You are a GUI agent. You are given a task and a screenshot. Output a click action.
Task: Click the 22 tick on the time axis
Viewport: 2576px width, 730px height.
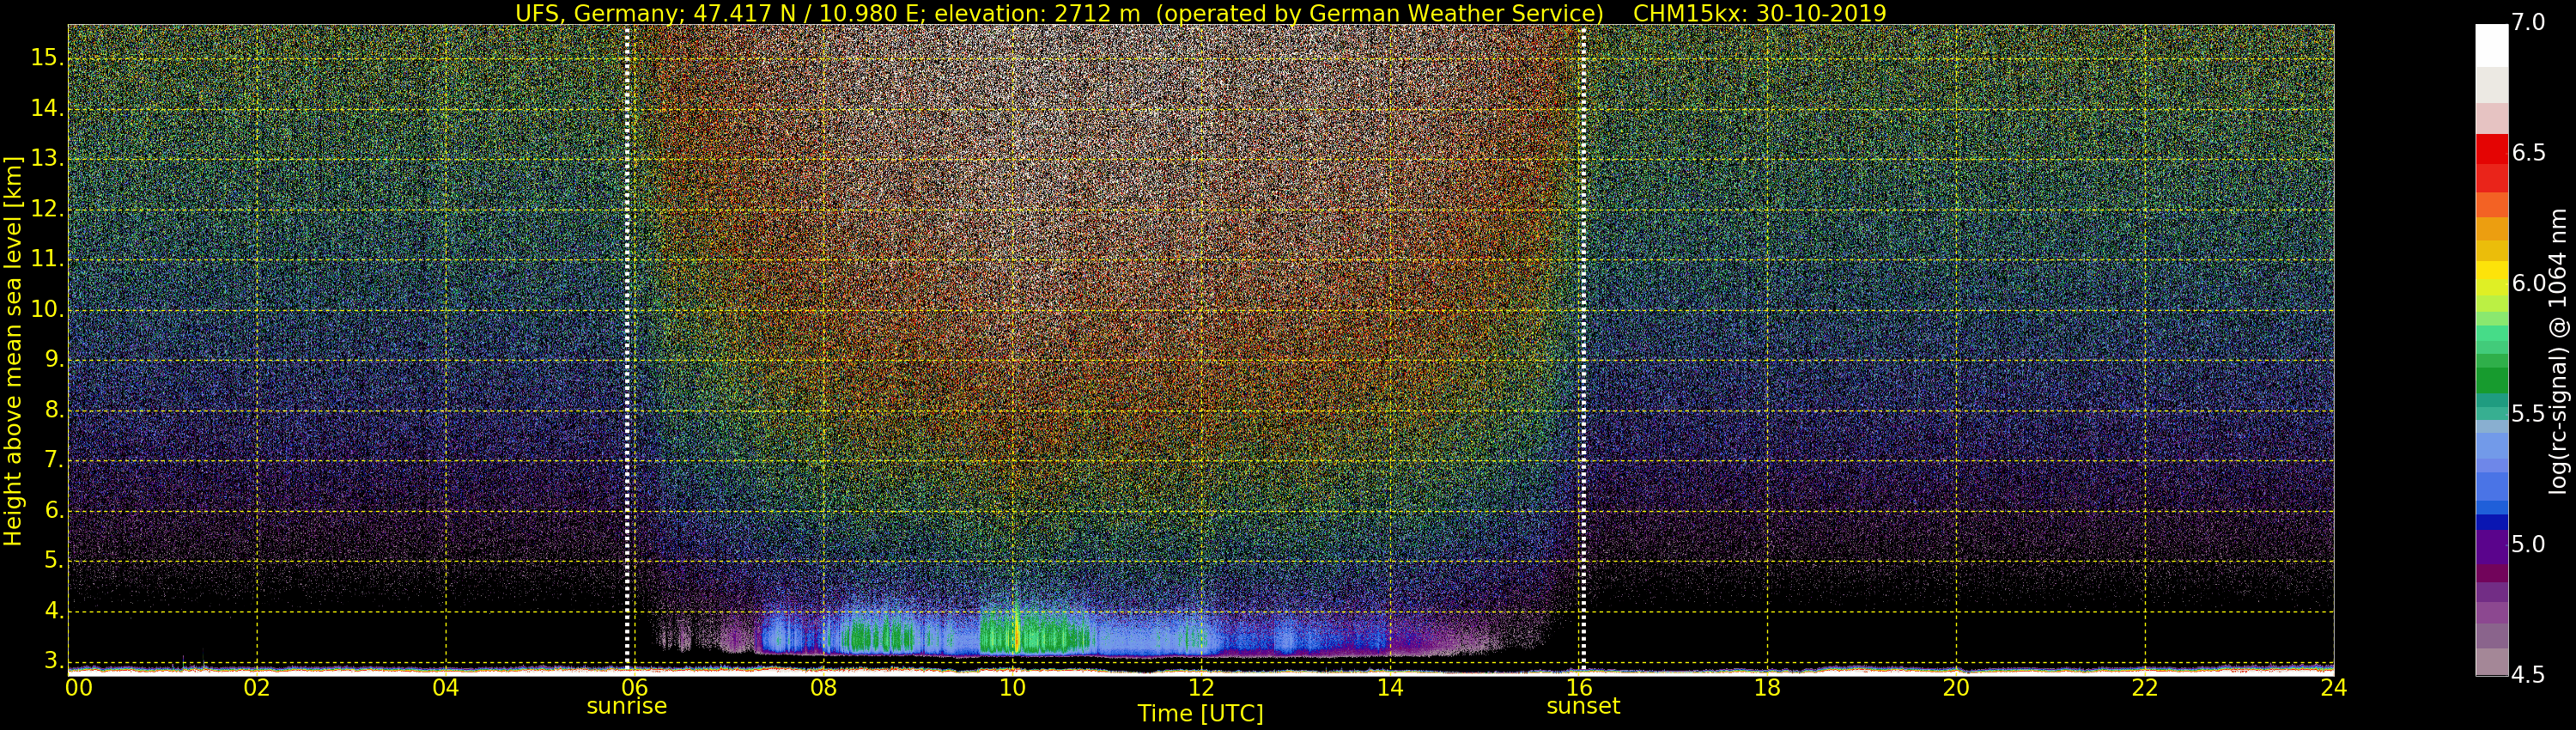click(x=2145, y=688)
